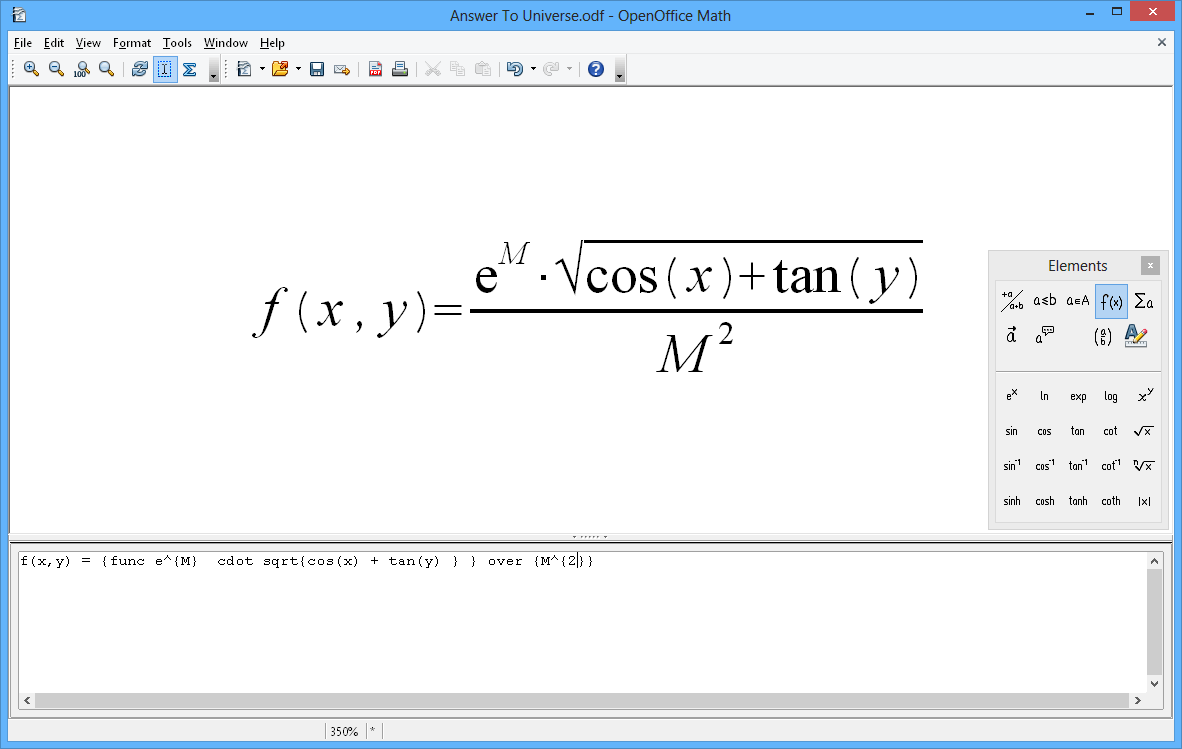Insert the absolute value |x| element
Viewport: 1182px width, 749px height.
[1143, 501]
